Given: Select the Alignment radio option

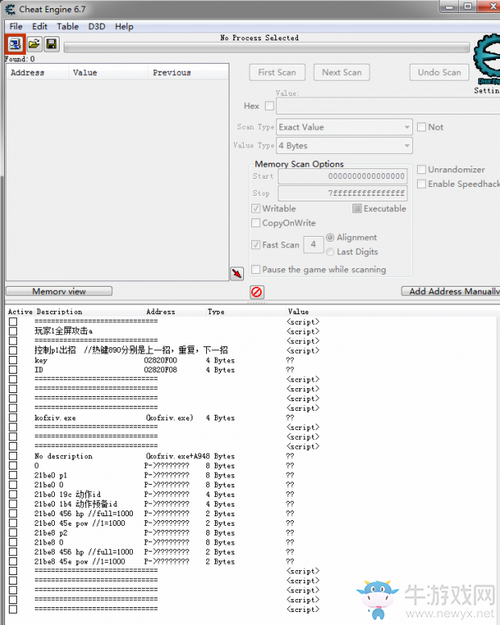Looking at the screenshot, I should [330, 238].
